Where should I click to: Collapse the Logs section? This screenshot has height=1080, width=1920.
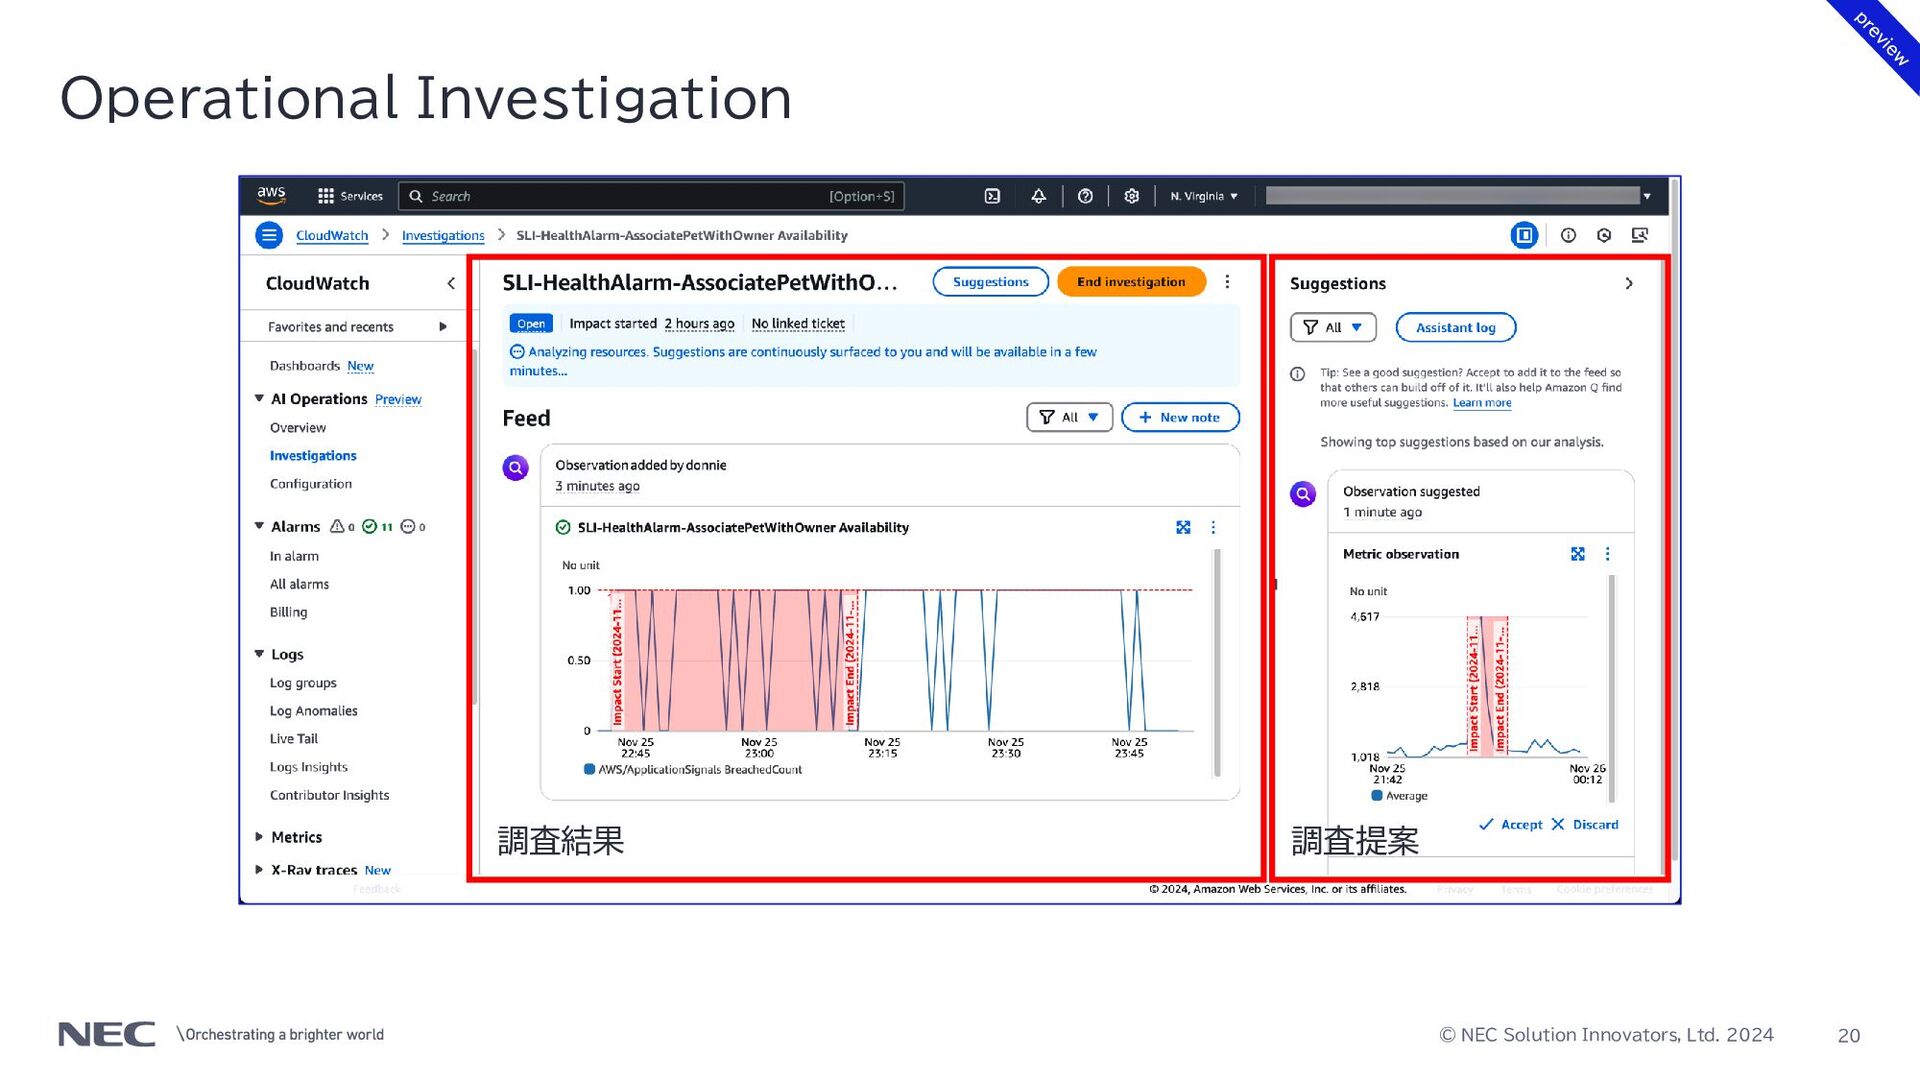(x=259, y=654)
